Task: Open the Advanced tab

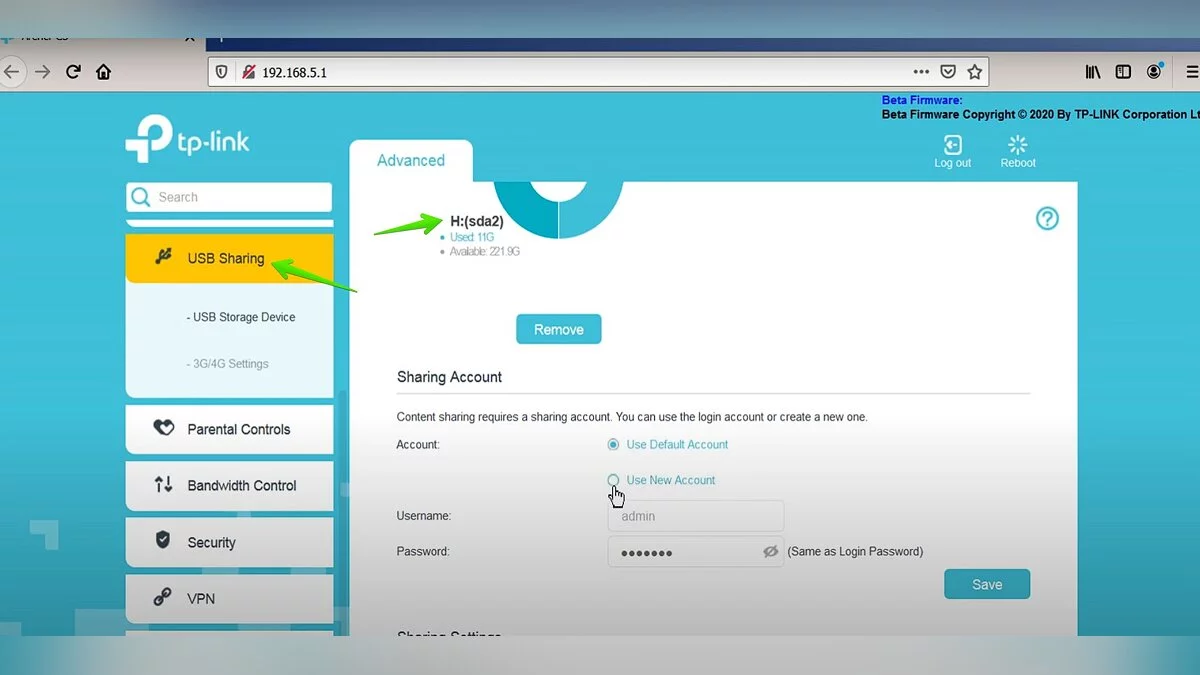Action: tap(410, 160)
